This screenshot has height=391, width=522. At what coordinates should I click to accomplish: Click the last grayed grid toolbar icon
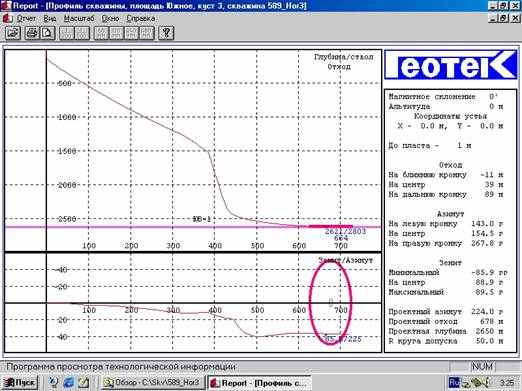pos(147,33)
